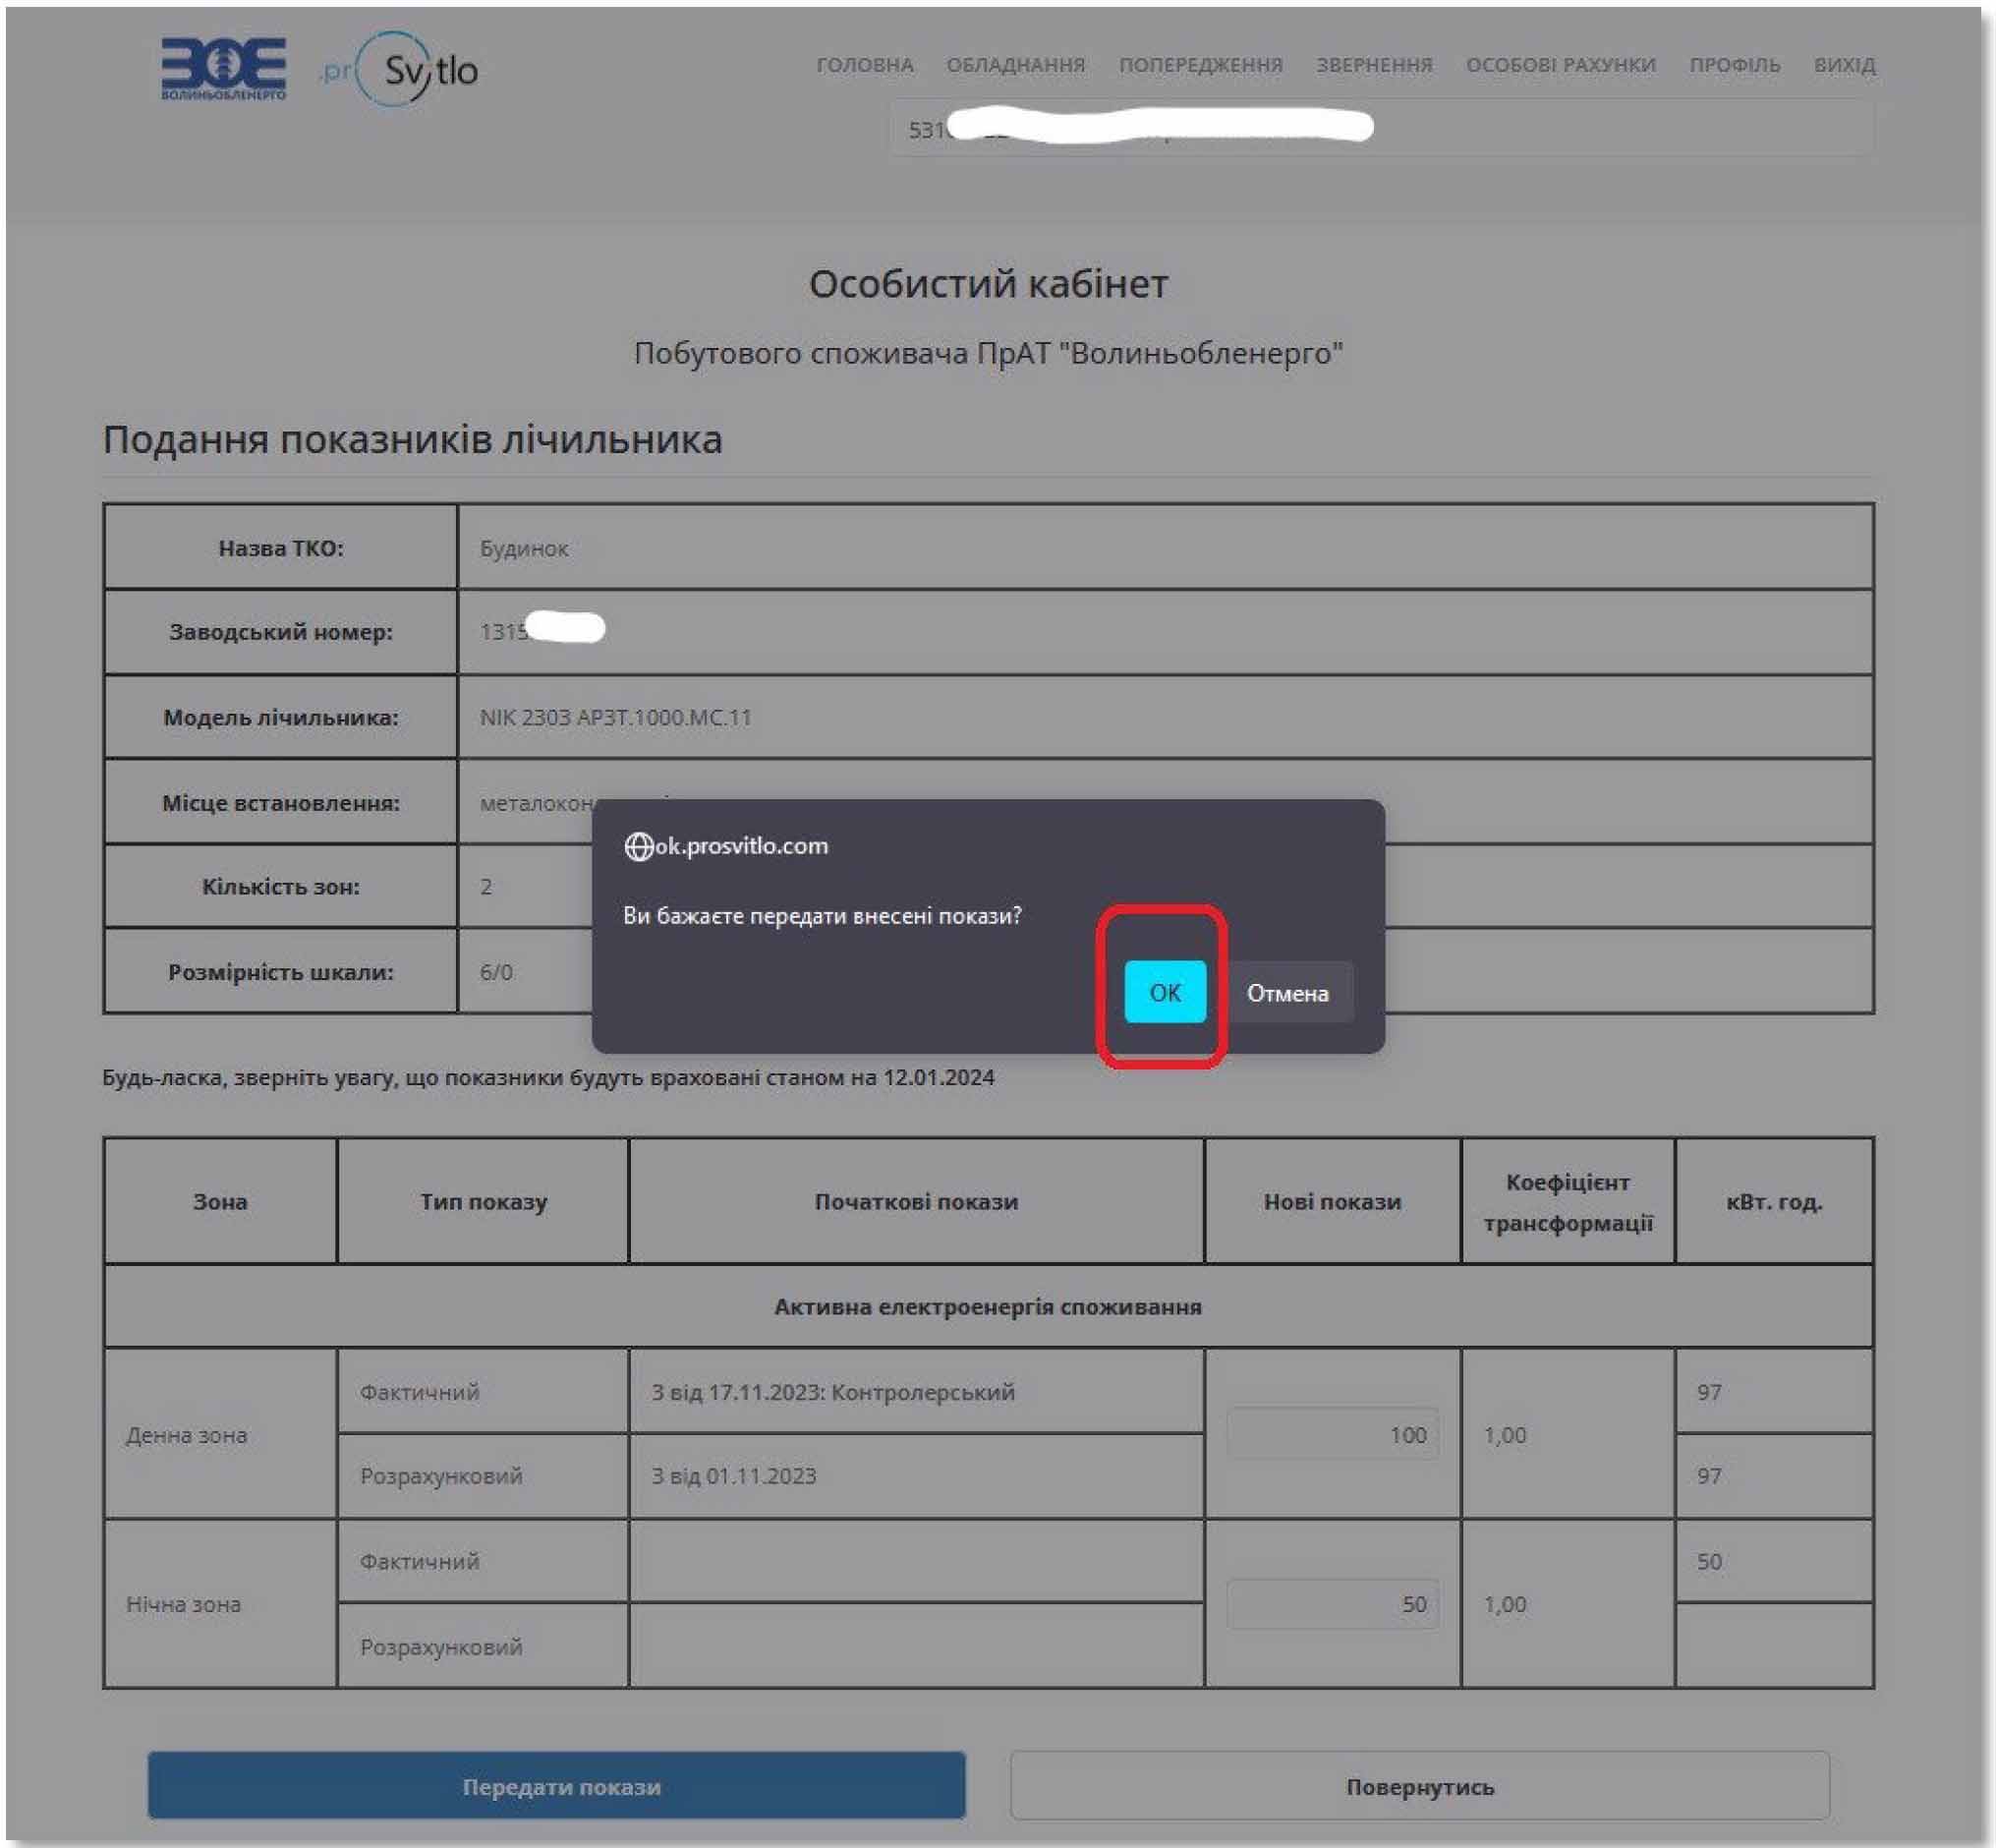This screenshot has height=1848, width=1996.
Task: Click the Заводський номер: label
Action: point(281,632)
